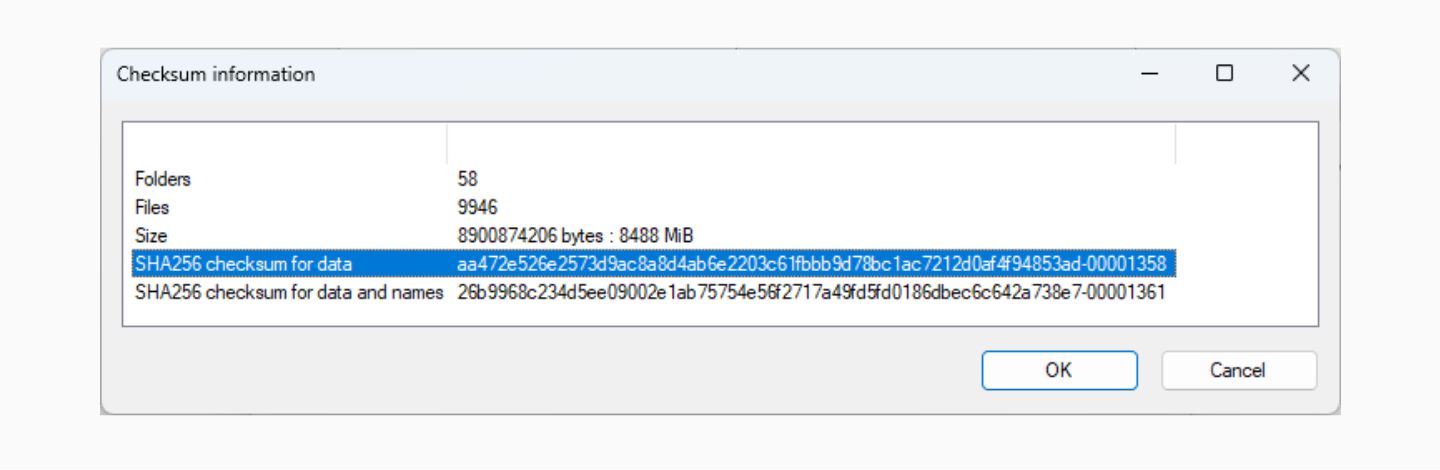Click the folder count value 58
Screen dimensions: 1440x470
coord(468,179)
